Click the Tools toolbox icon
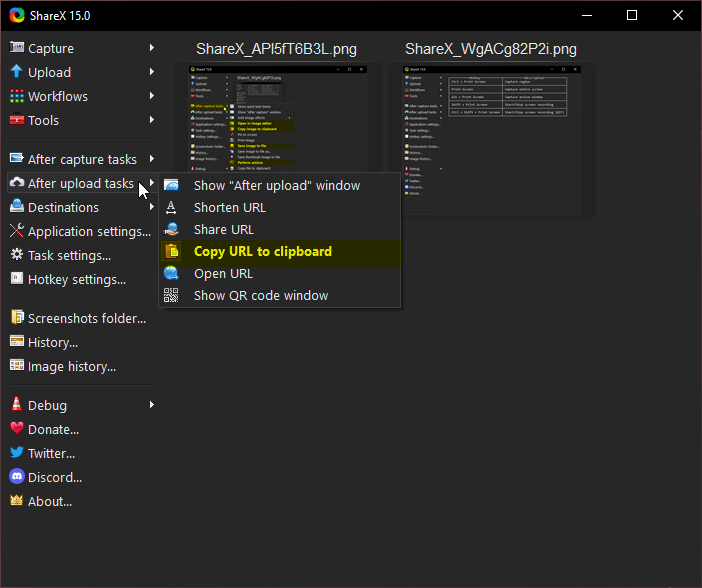 point(17,120)
